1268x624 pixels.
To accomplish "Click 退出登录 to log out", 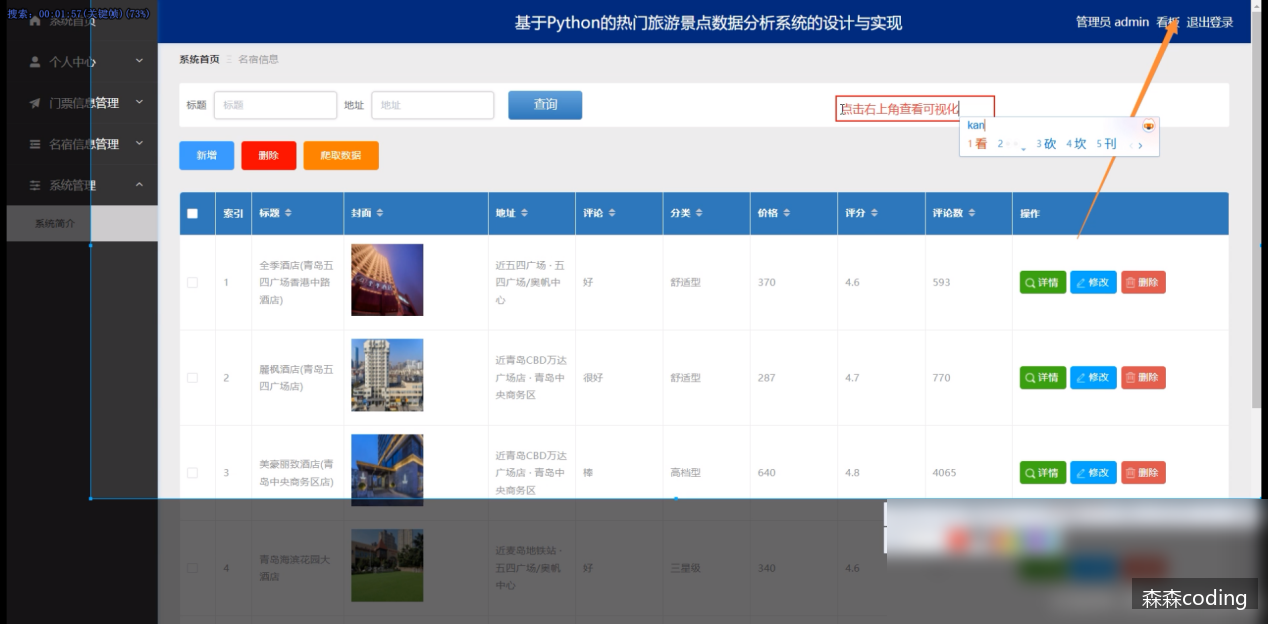I will [1210, 22].
